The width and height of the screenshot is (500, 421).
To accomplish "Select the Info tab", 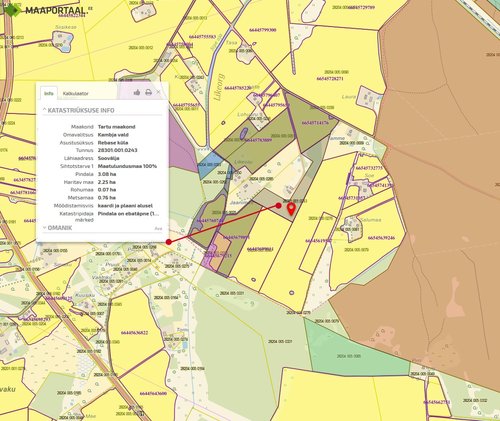I will 49,93.
